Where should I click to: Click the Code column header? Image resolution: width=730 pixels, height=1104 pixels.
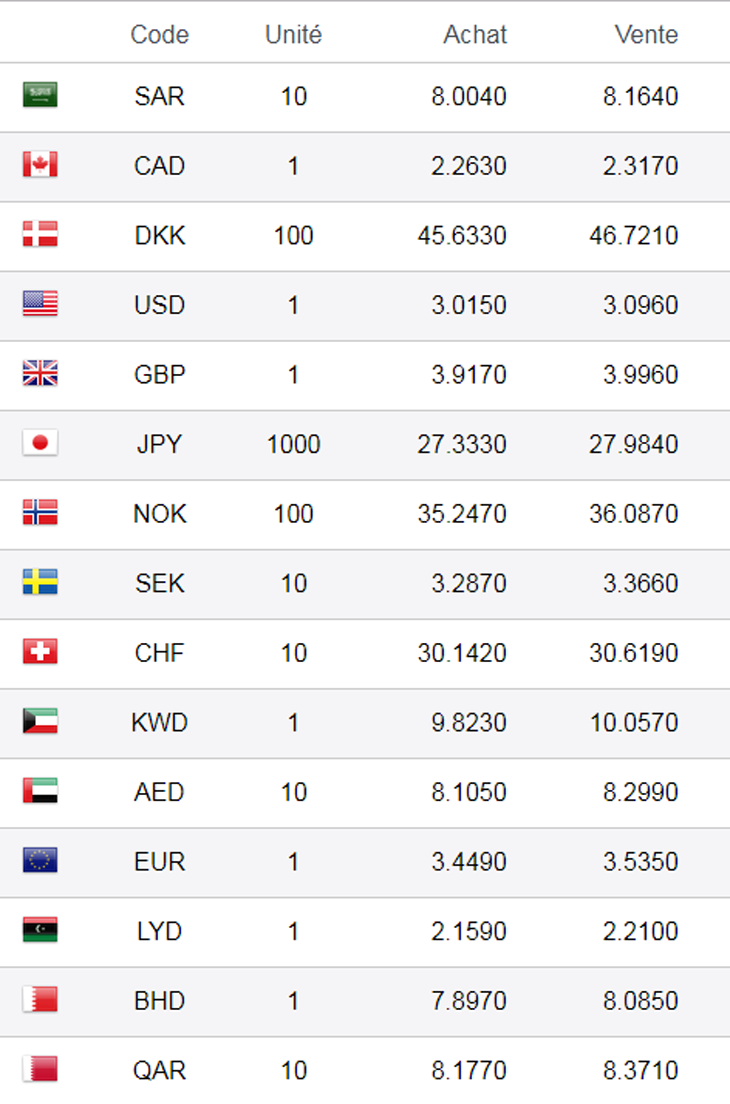(x=159, y=34)
